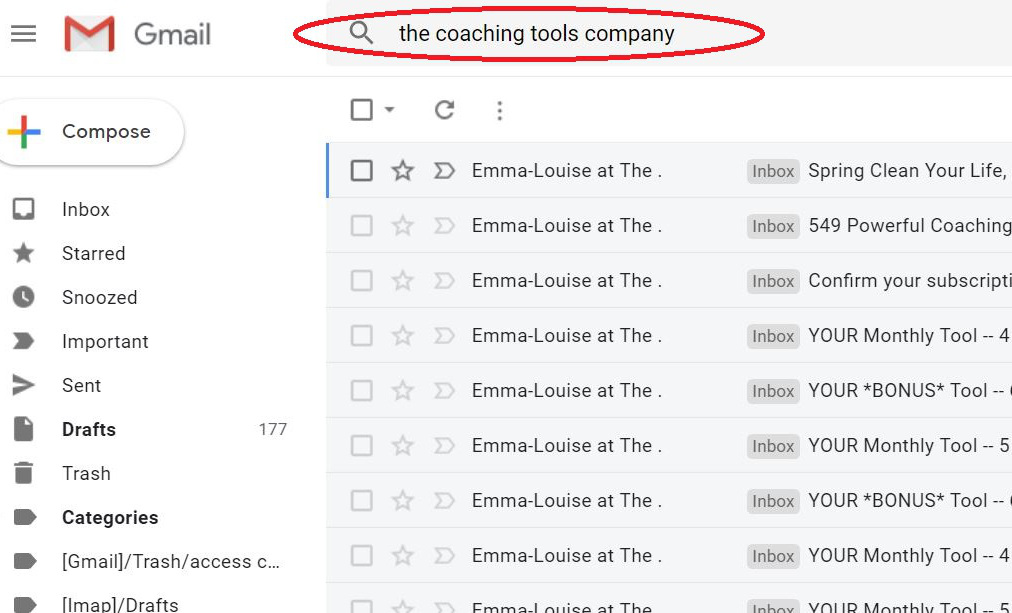Screen dimensions: 1012x613
Task: Refresh the email list
Action: 444,110
